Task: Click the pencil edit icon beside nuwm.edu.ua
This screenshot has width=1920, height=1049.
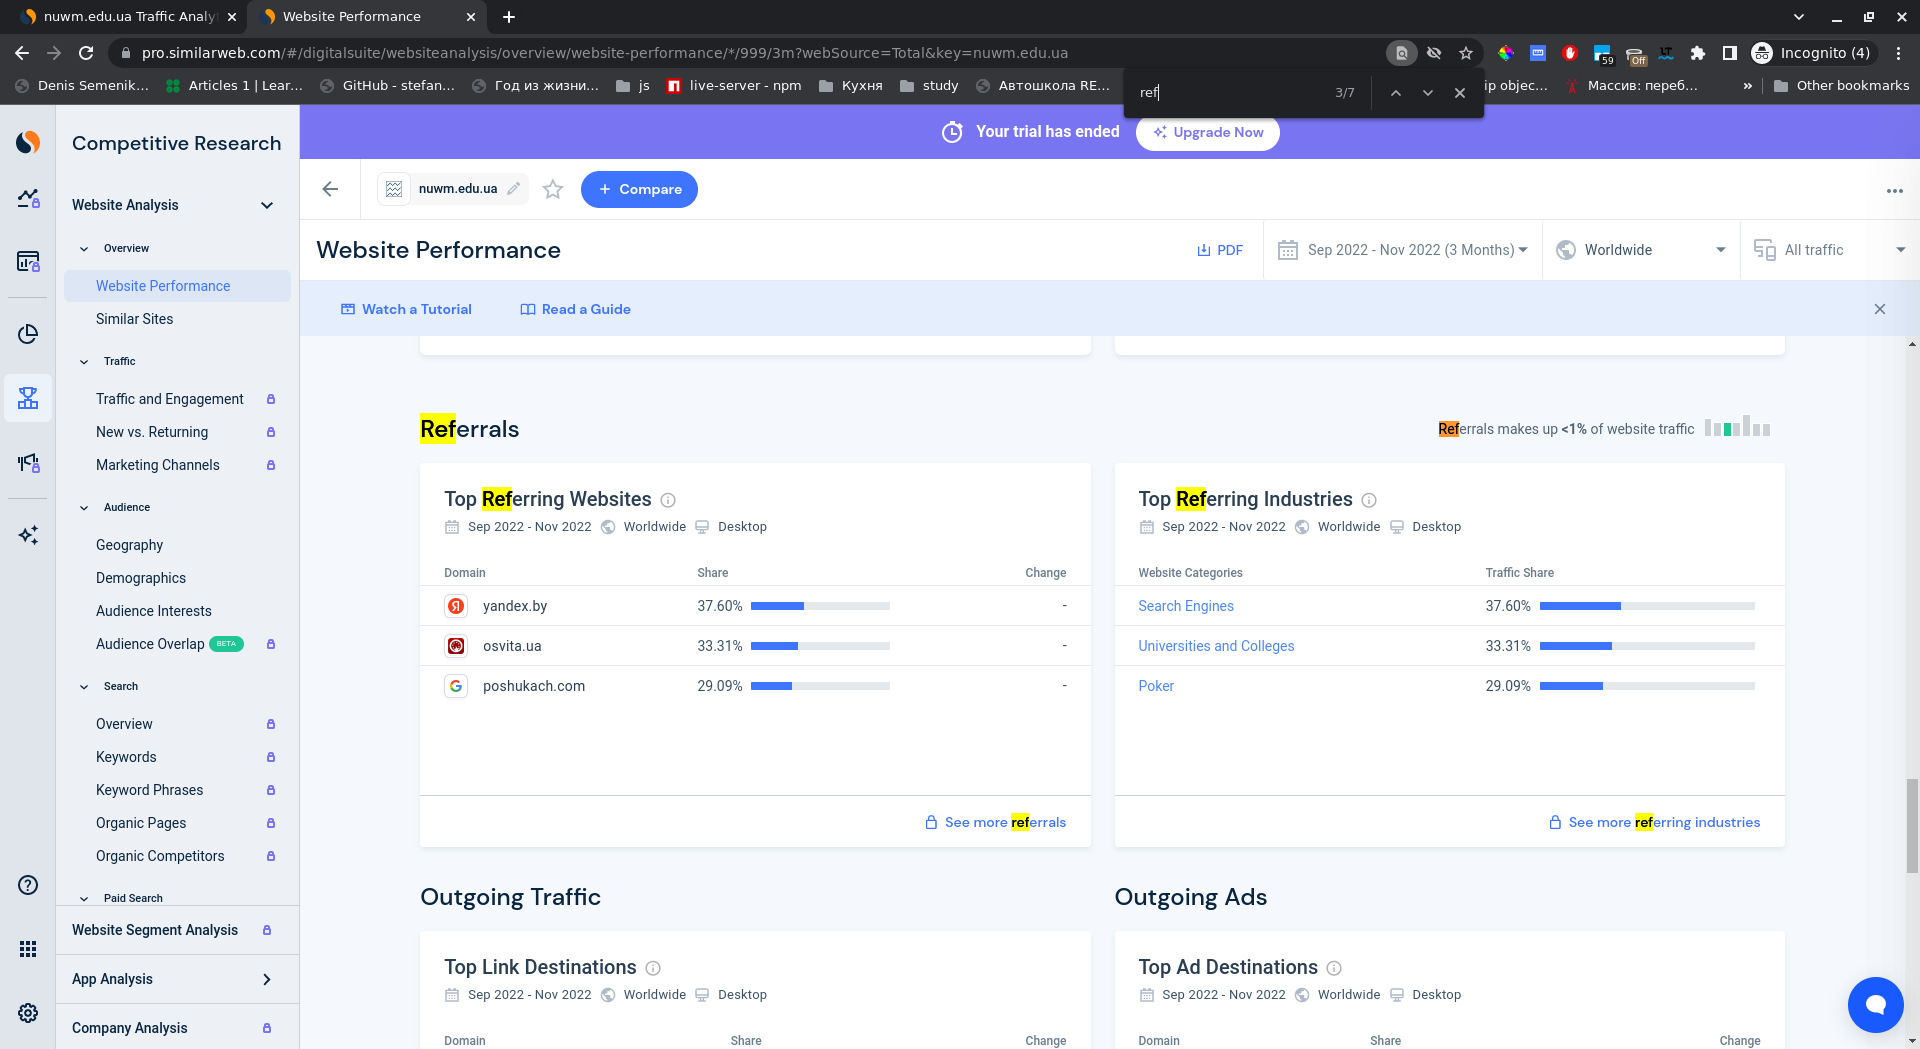Action: [514, 189]
